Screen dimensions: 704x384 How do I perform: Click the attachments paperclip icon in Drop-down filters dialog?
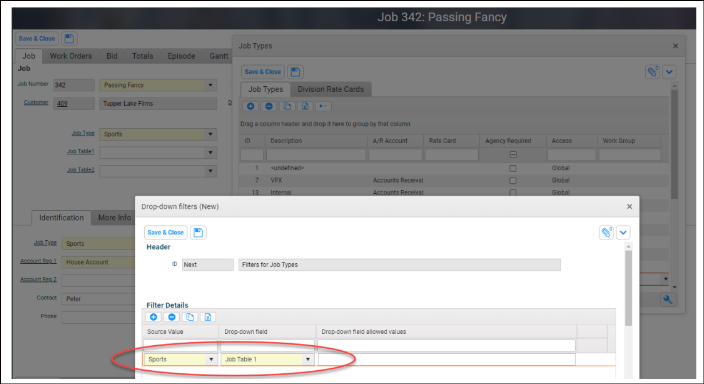[607, 233]
